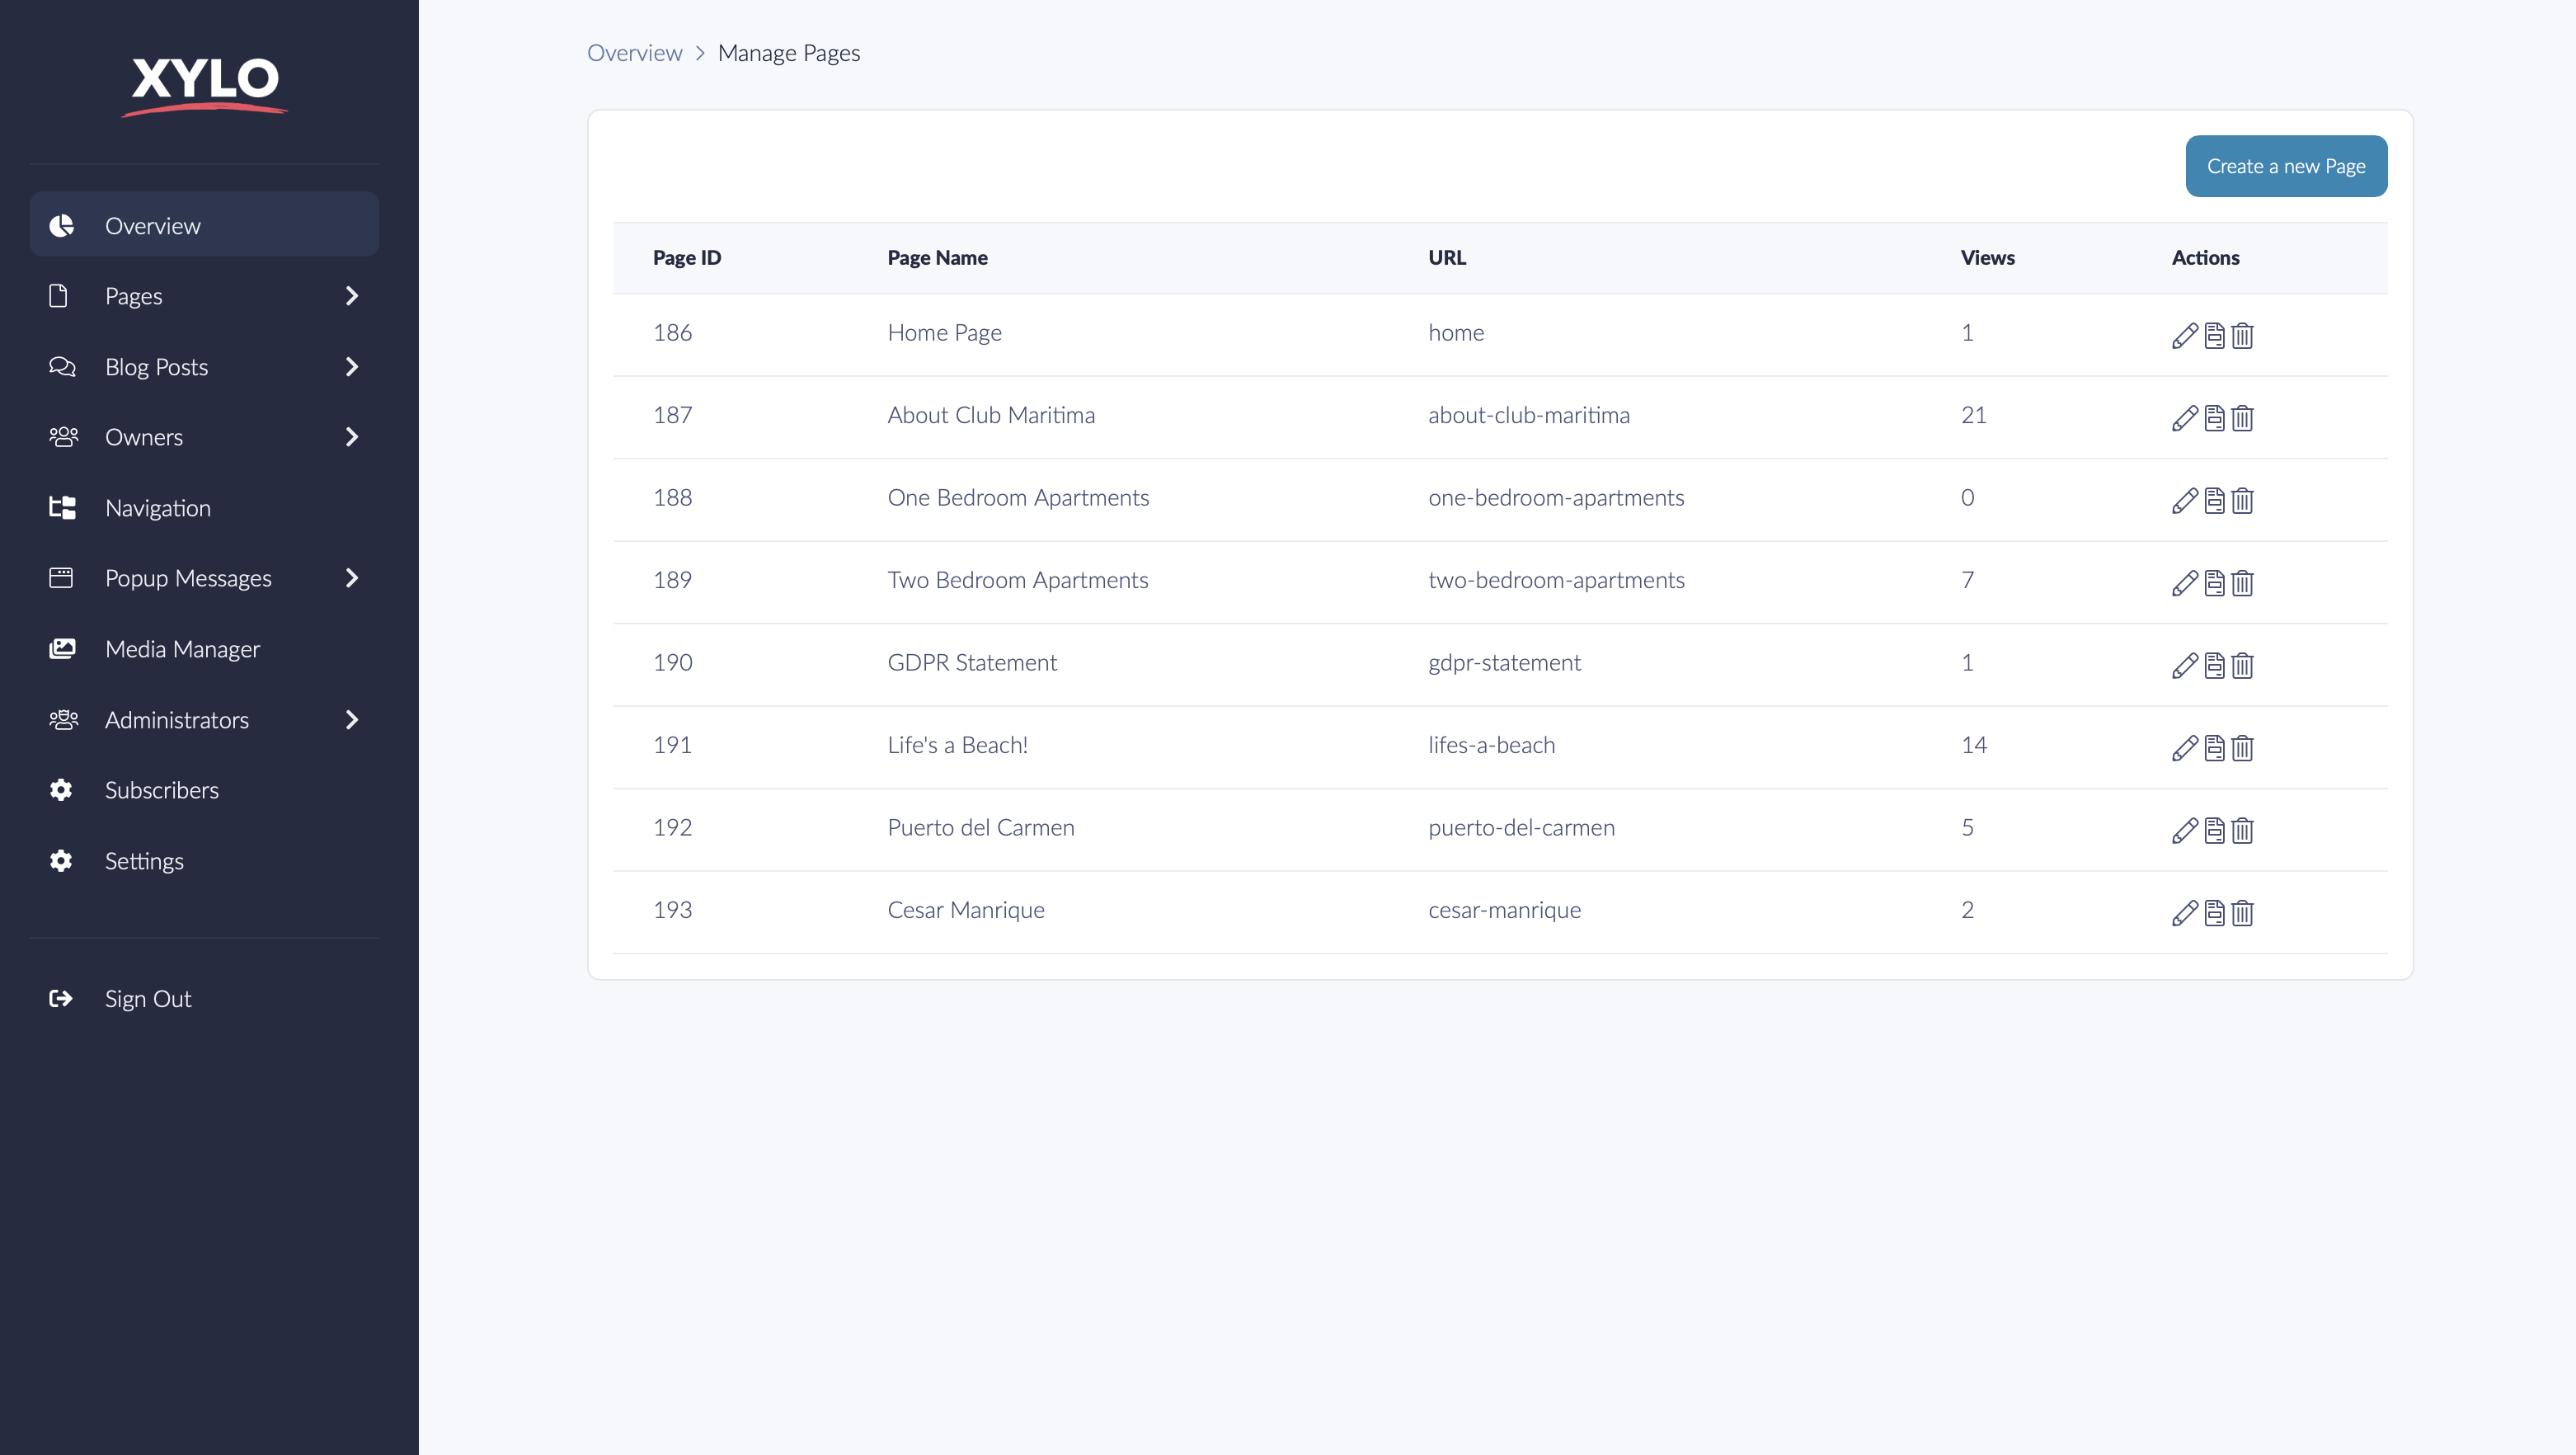Sign Out of the admin panel
2576x1455 pixels.
coord(204,999)
